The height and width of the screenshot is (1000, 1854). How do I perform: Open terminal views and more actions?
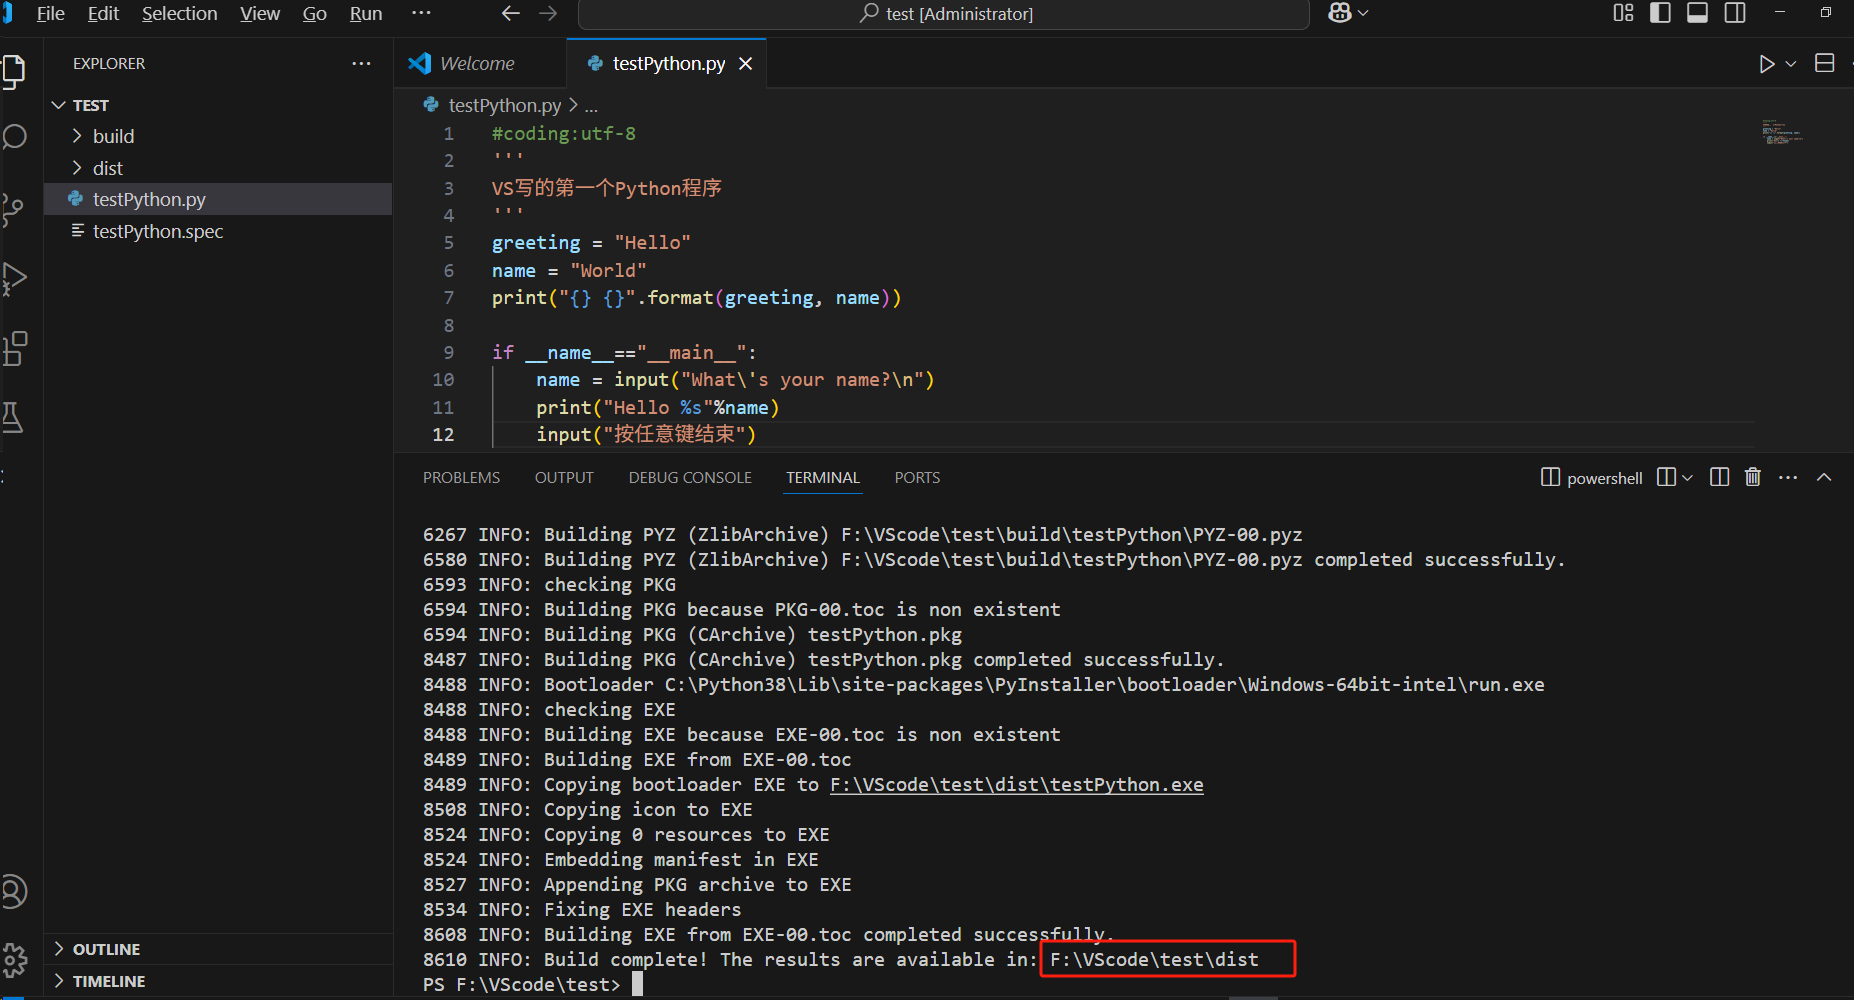(x=1788, y=477)
